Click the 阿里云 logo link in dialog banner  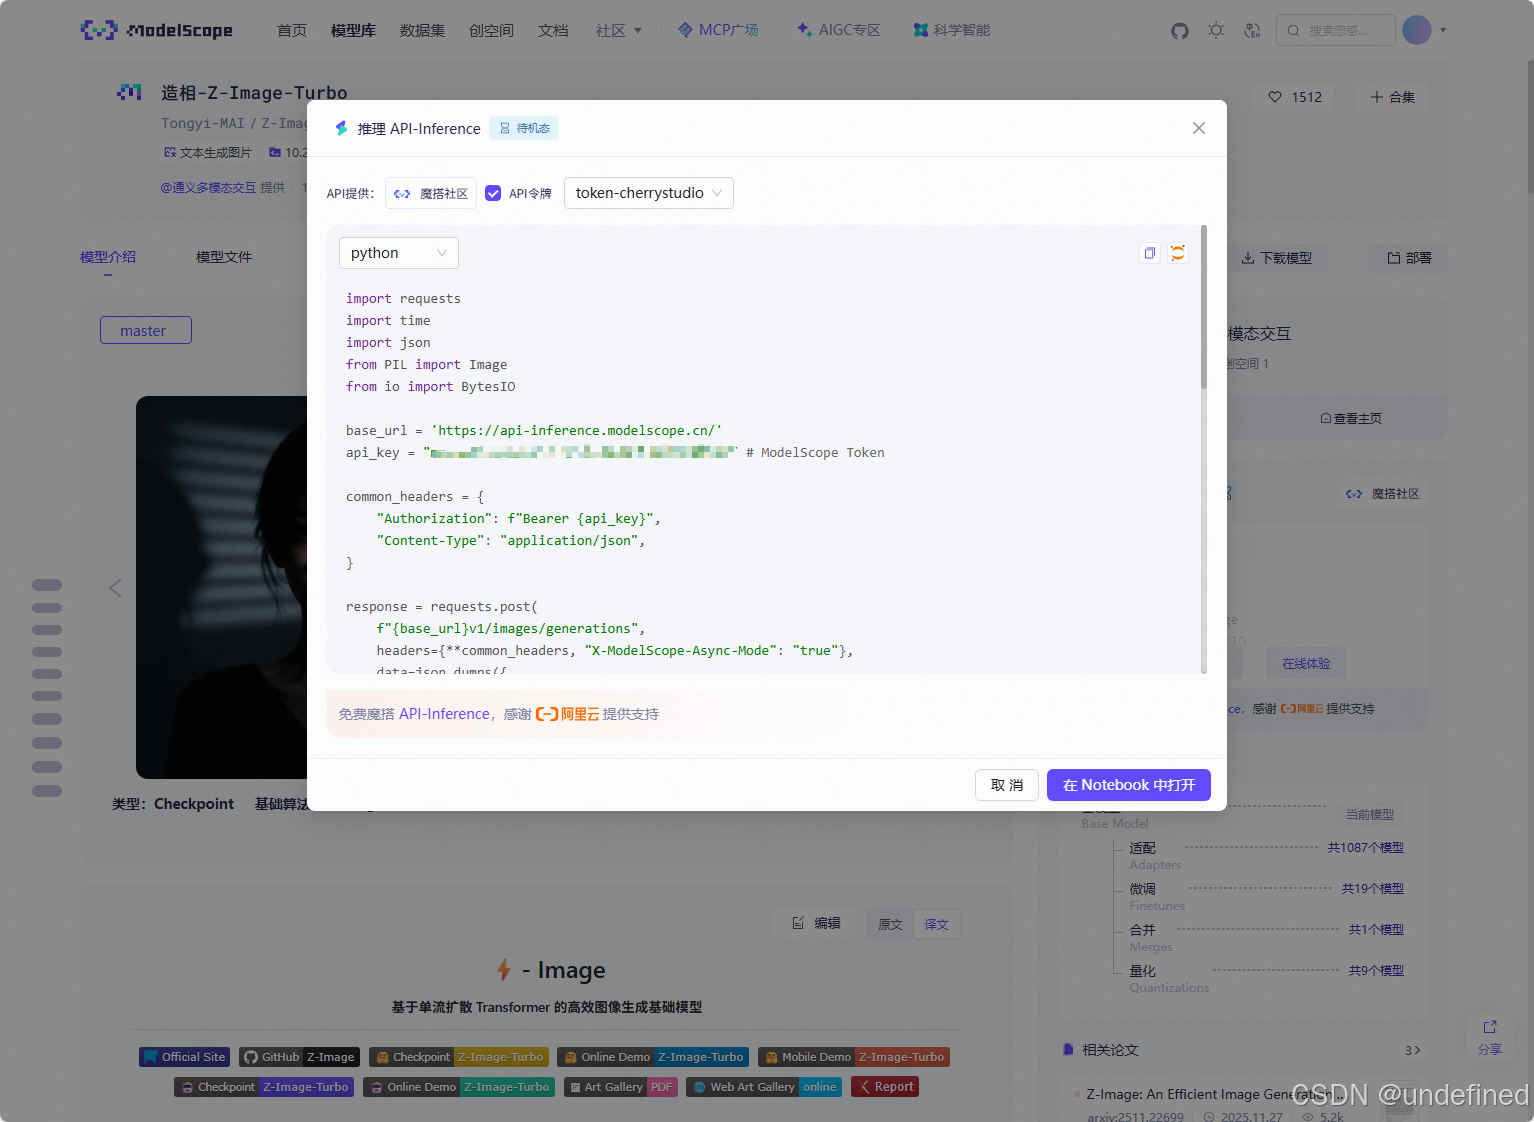[567, 714]
